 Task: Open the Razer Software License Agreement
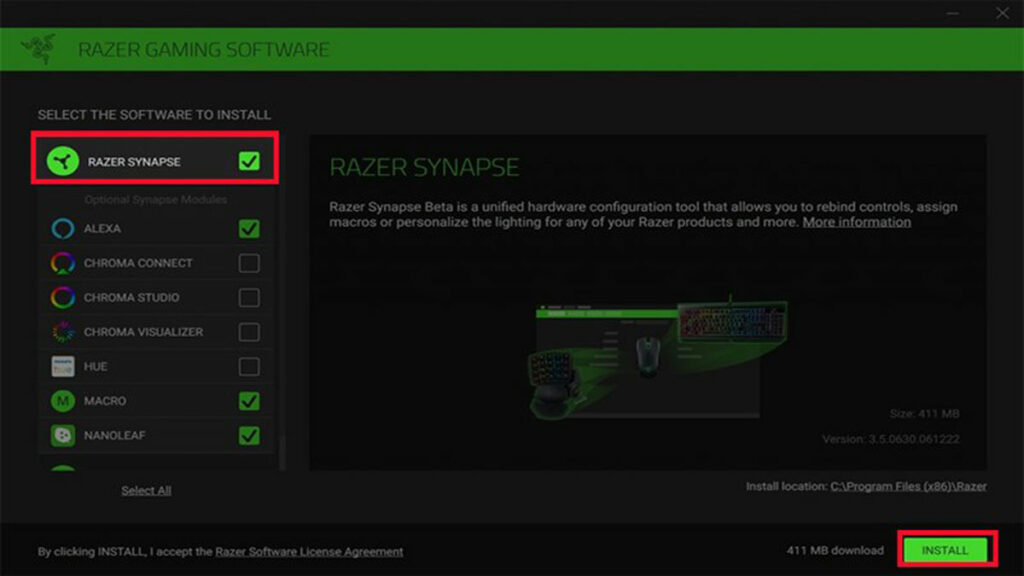click(x=307, y=550)
